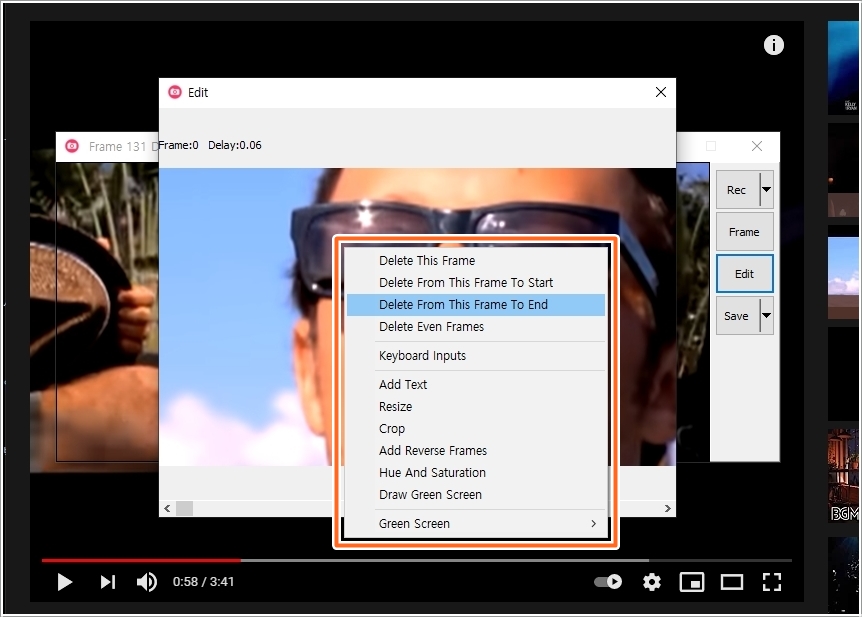Choose Crop in the context menu

[x=476, y=428]
